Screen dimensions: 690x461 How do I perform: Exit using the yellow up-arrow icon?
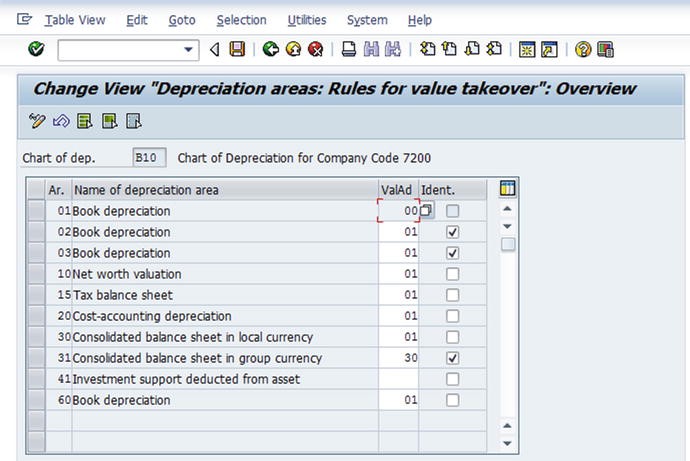(294, 49)
